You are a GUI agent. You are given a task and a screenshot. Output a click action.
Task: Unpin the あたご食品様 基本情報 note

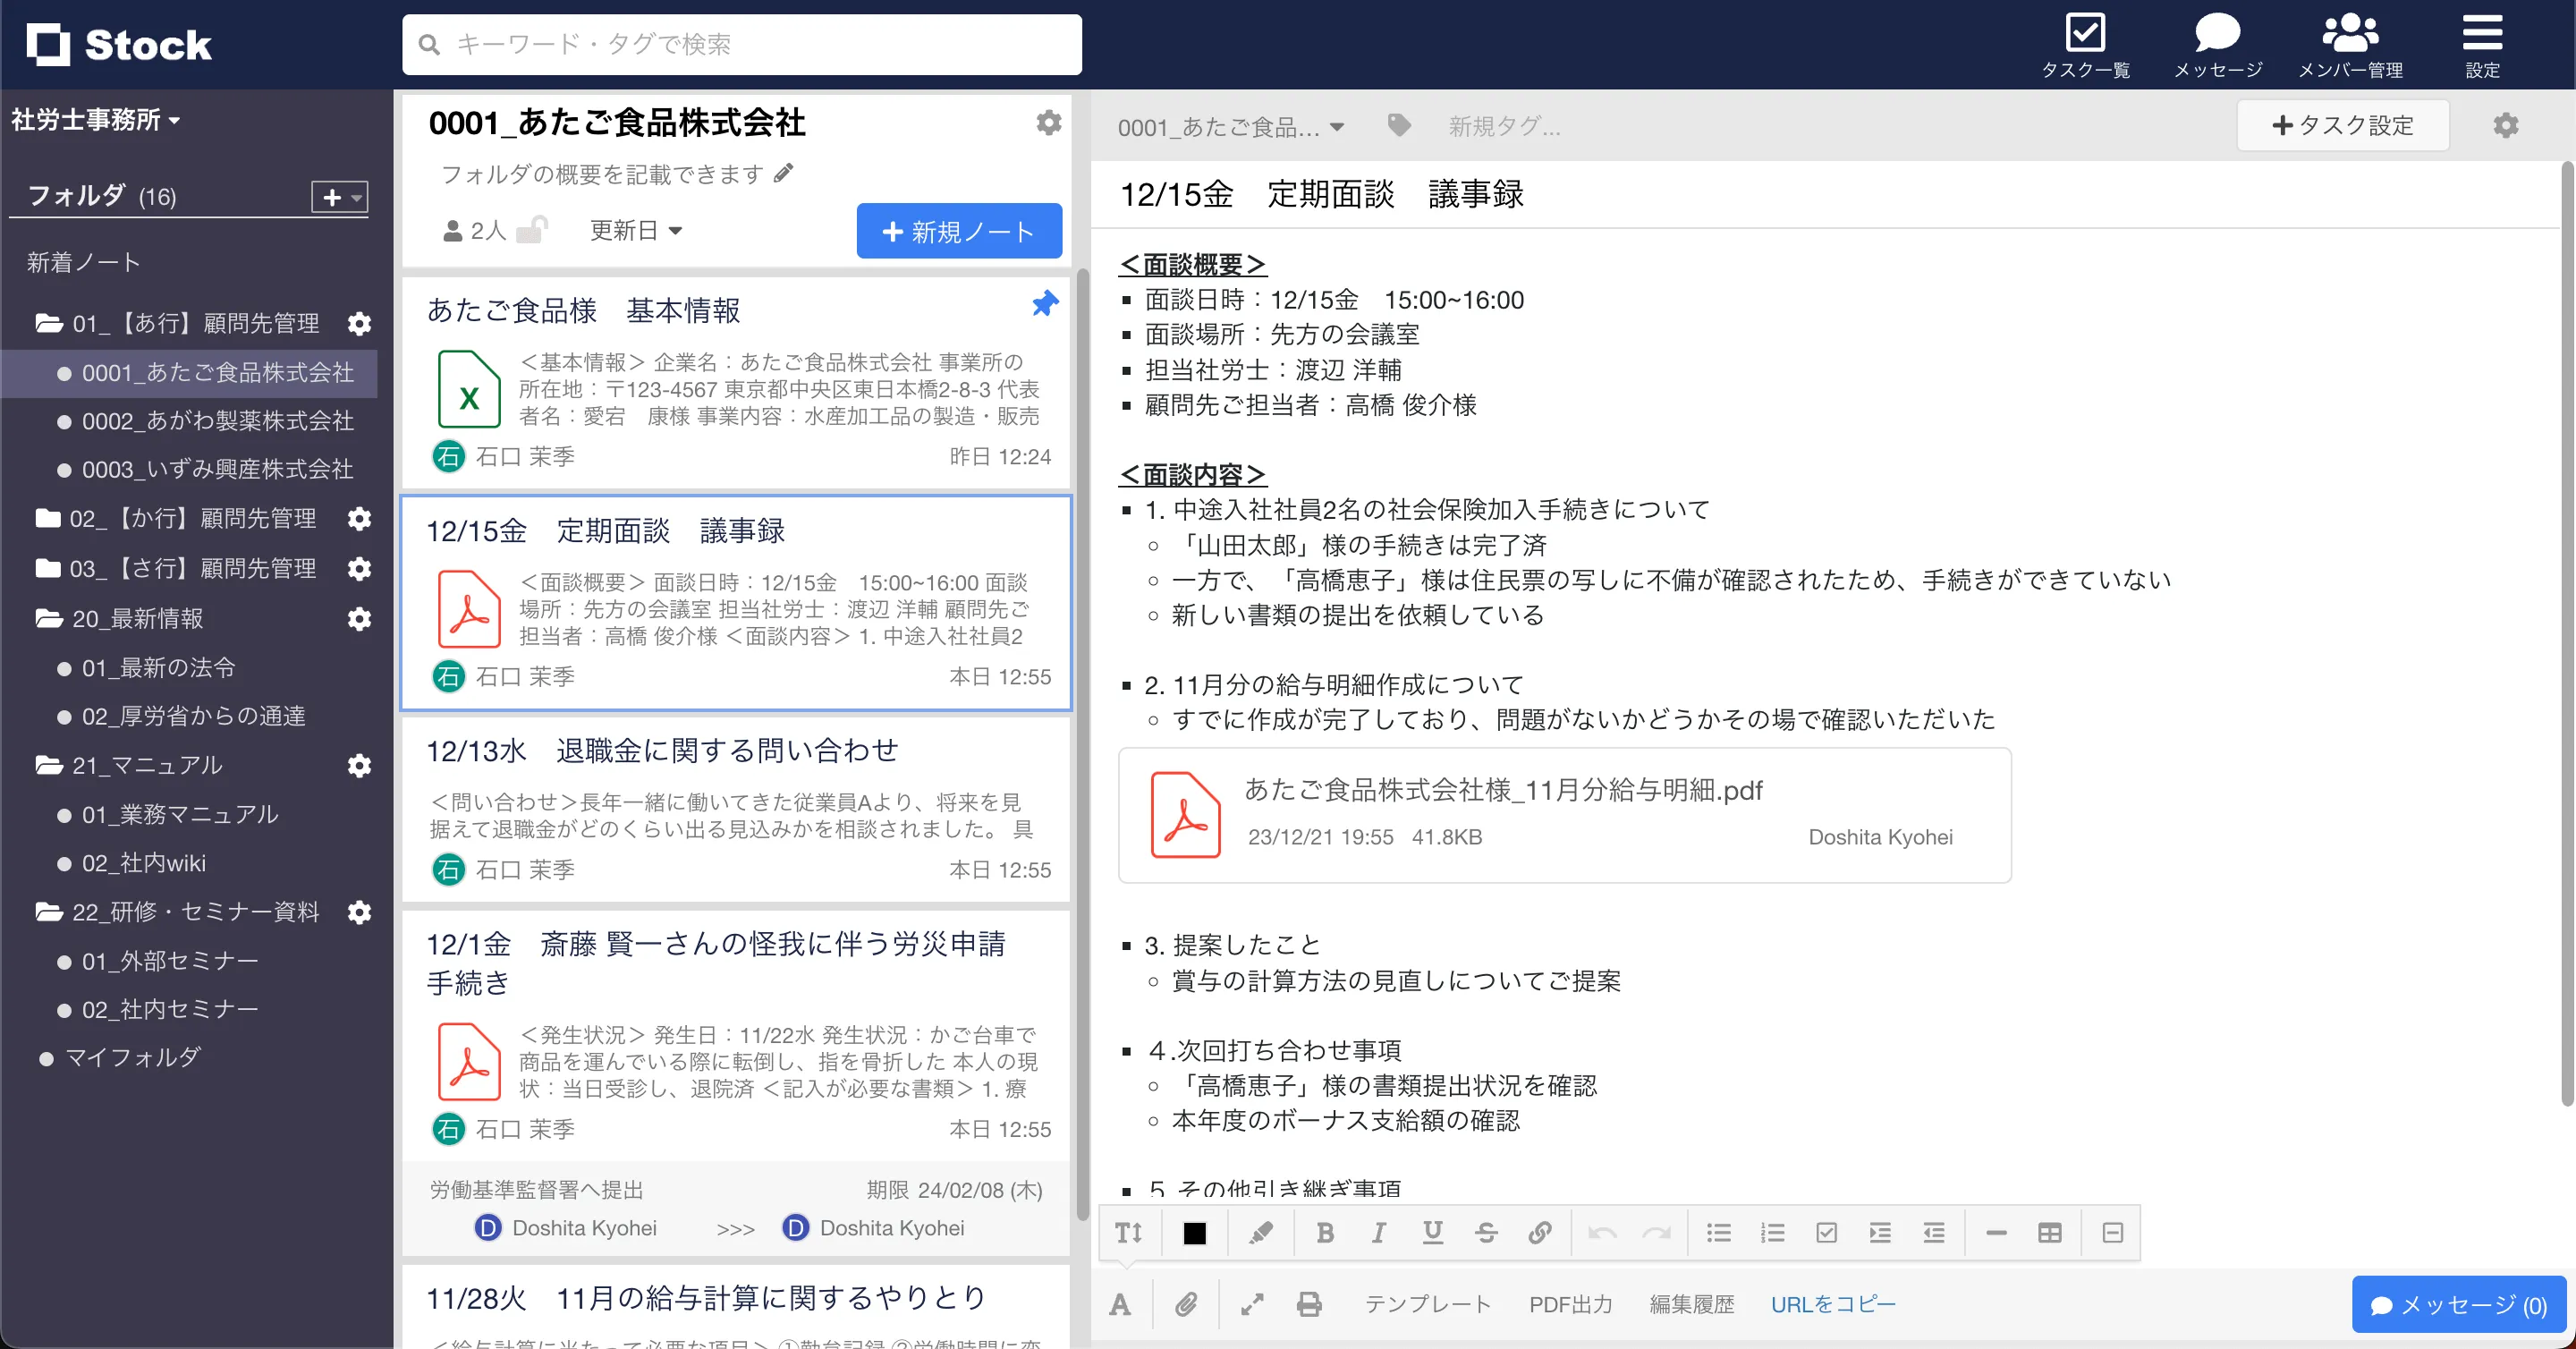coord(1044,304)
